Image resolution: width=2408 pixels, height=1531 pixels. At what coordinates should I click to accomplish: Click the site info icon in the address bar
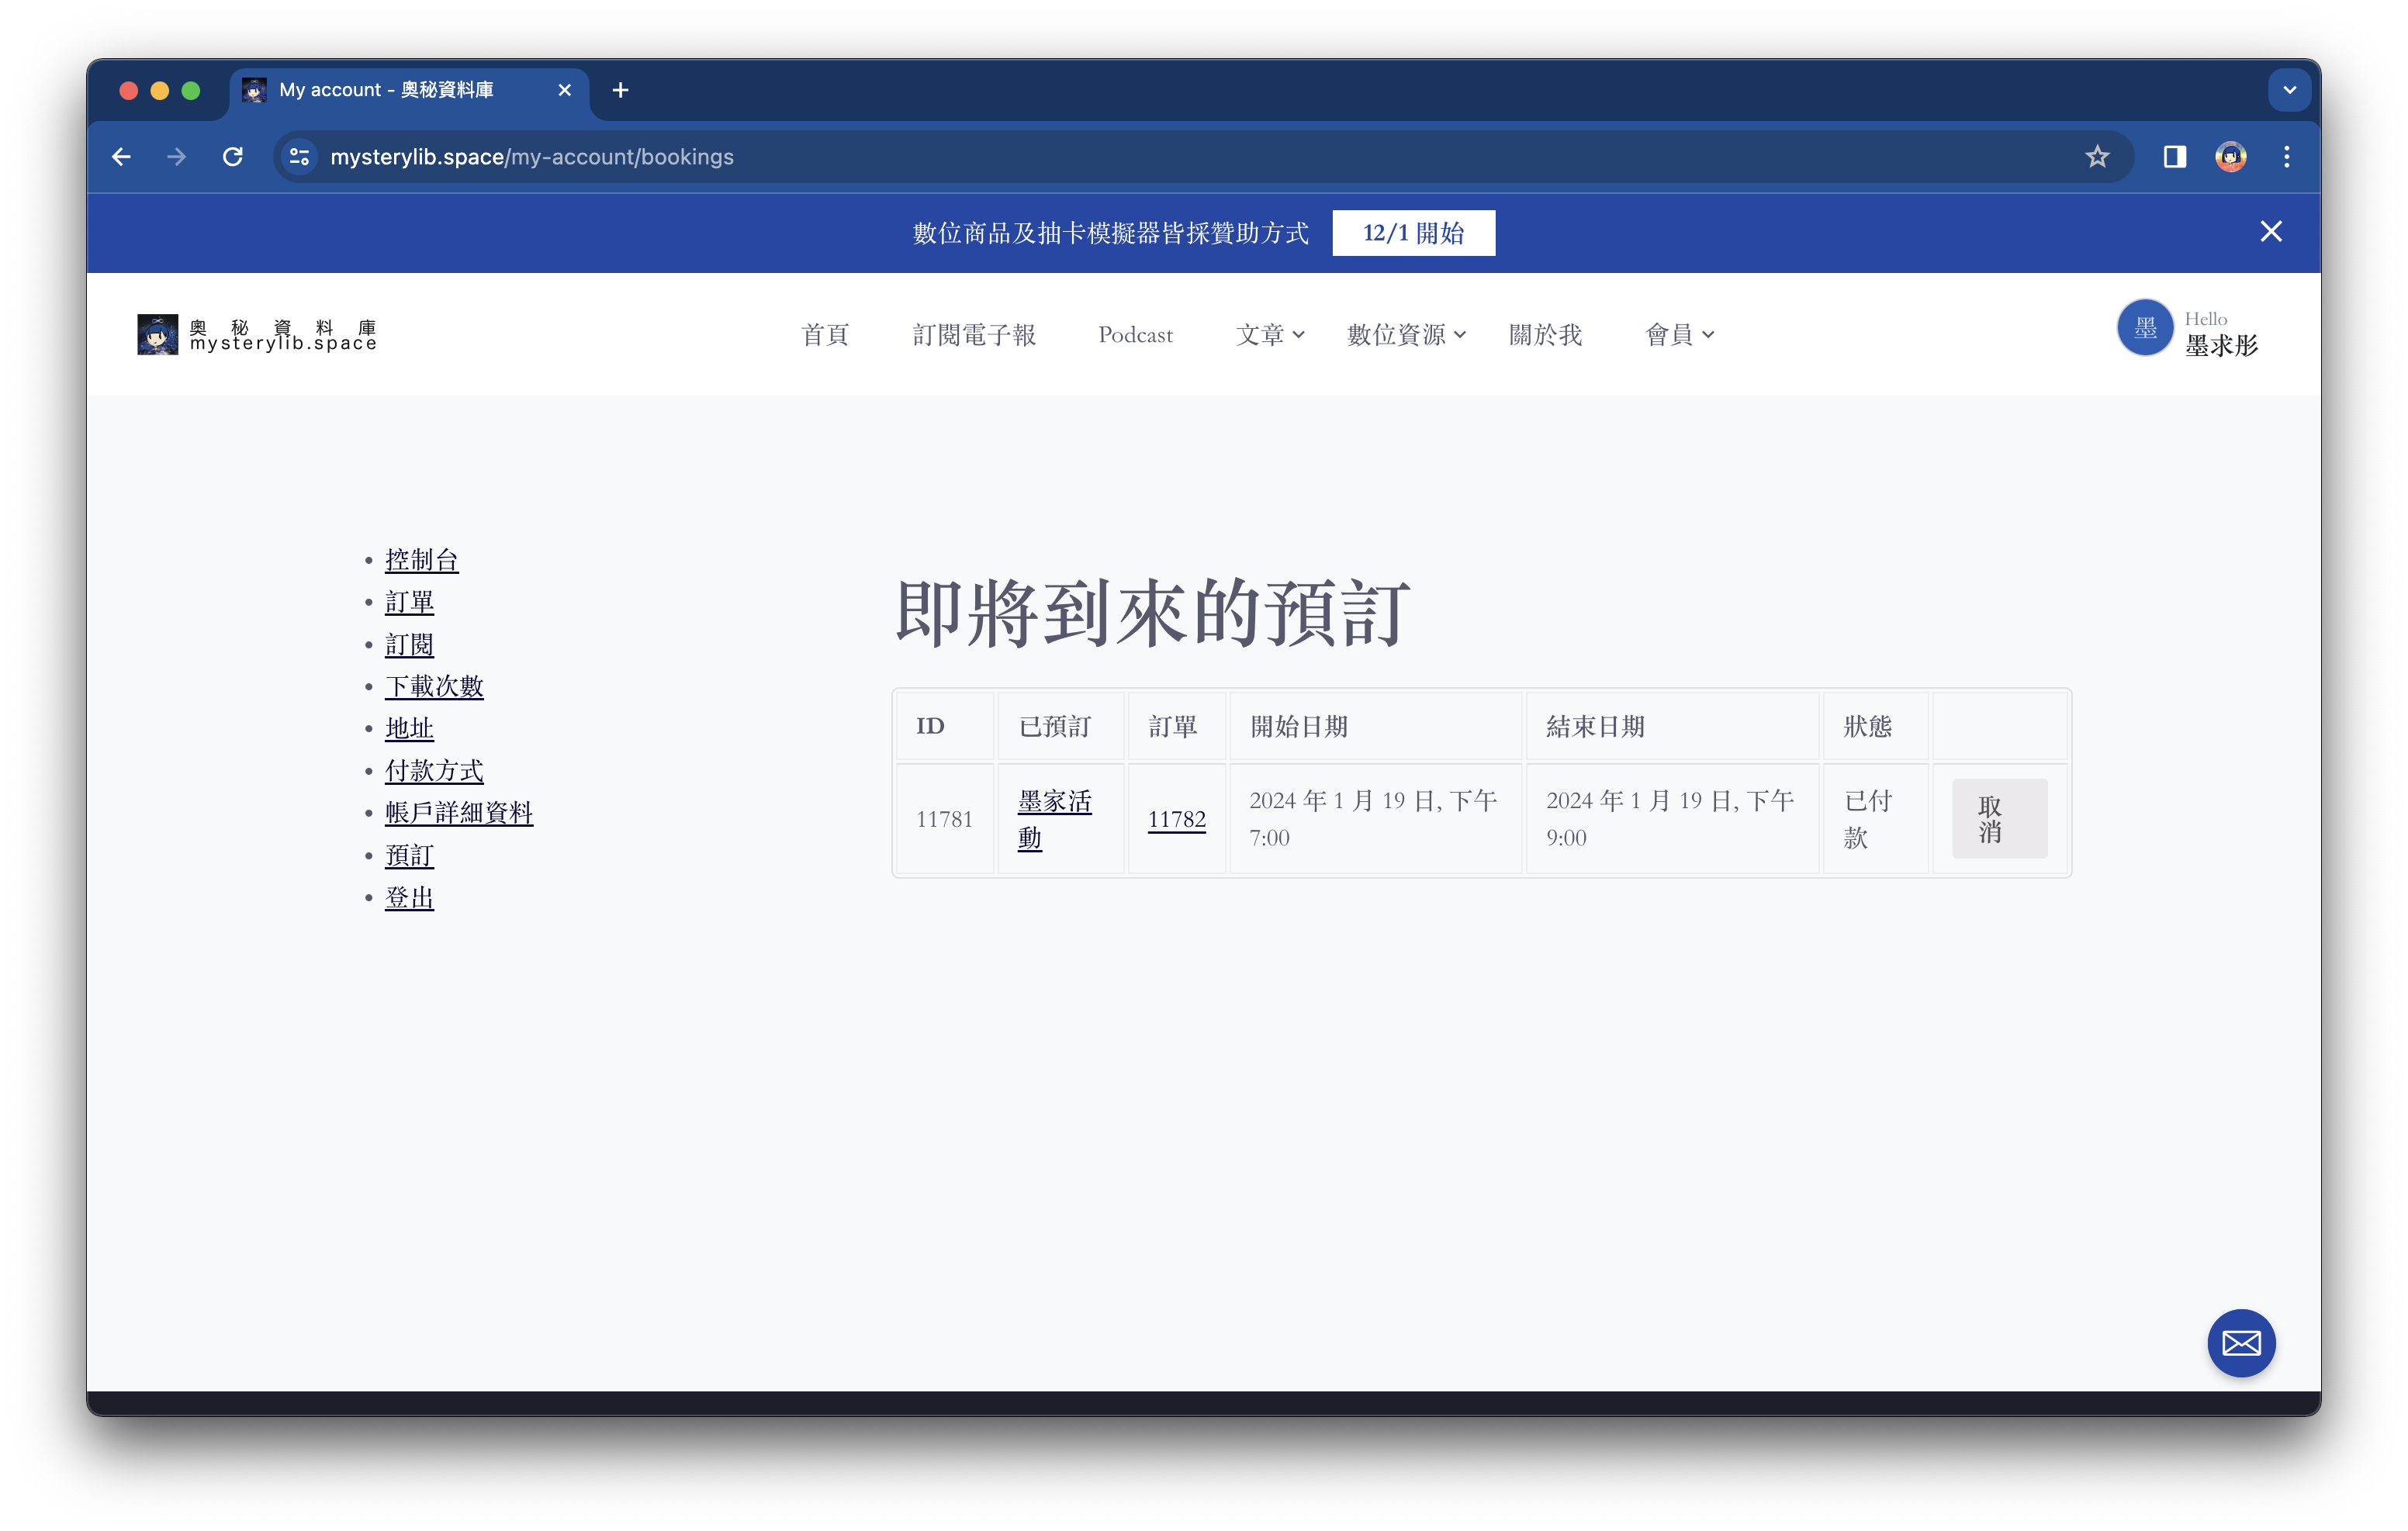298,157
